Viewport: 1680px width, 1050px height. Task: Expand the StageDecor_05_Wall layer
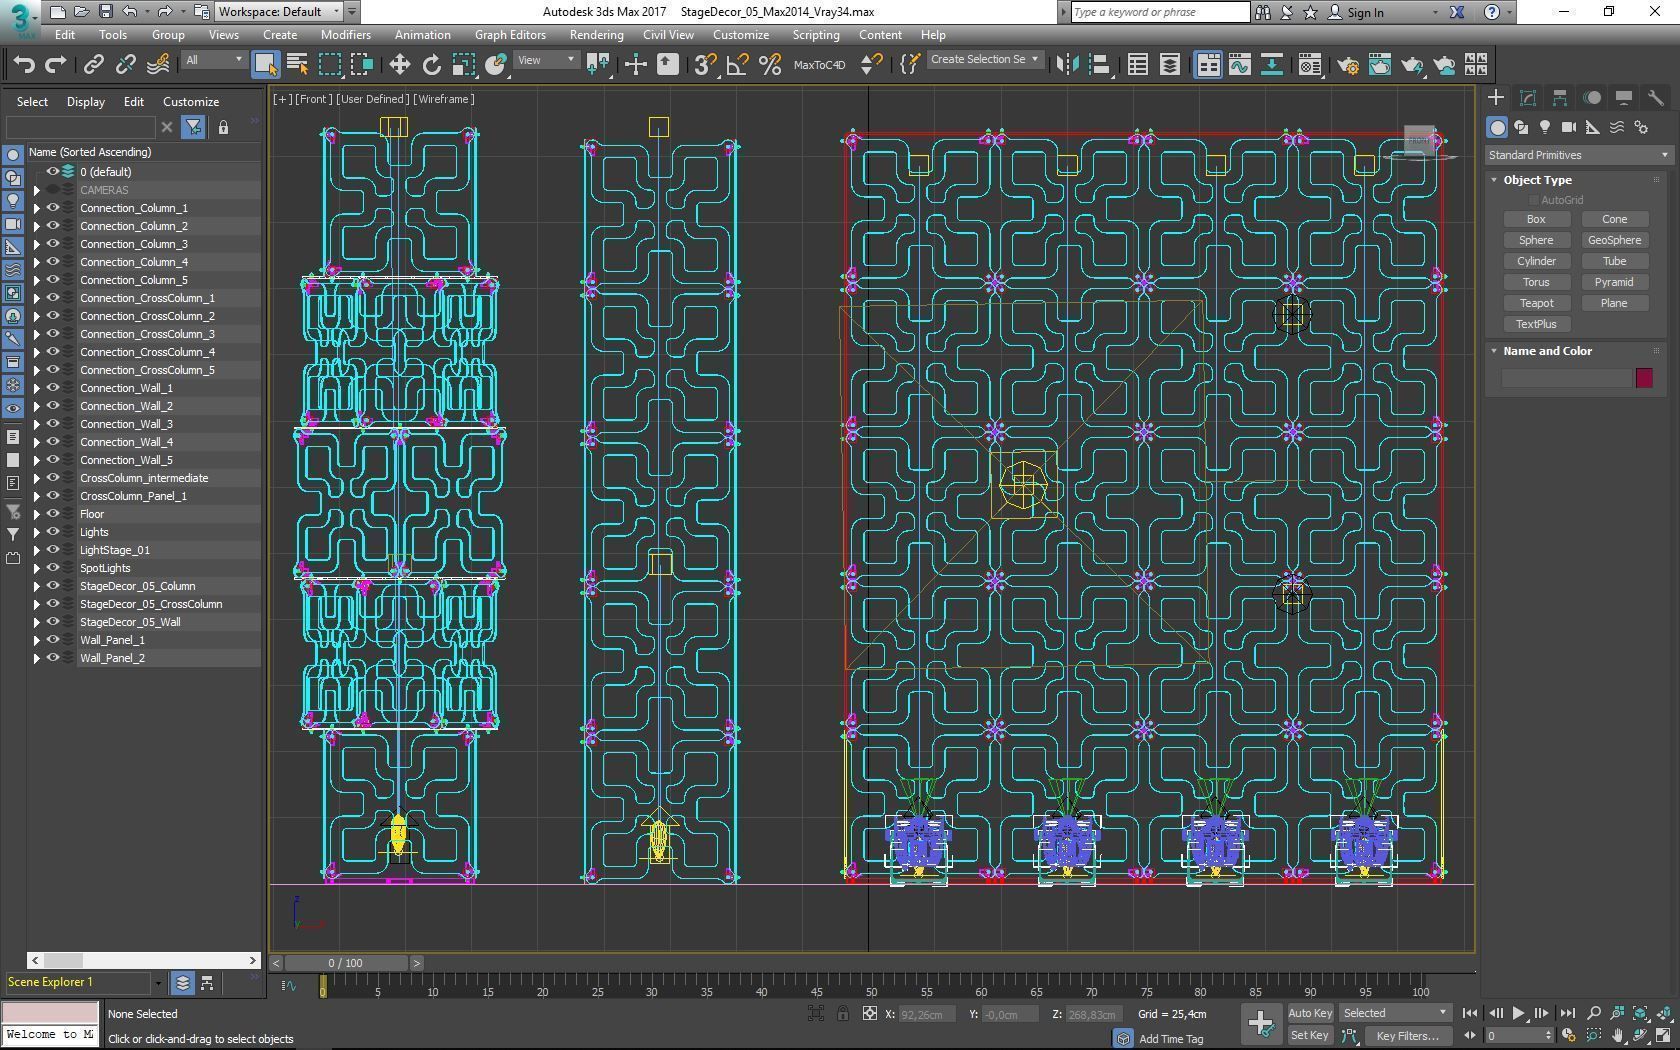[37, 622]
